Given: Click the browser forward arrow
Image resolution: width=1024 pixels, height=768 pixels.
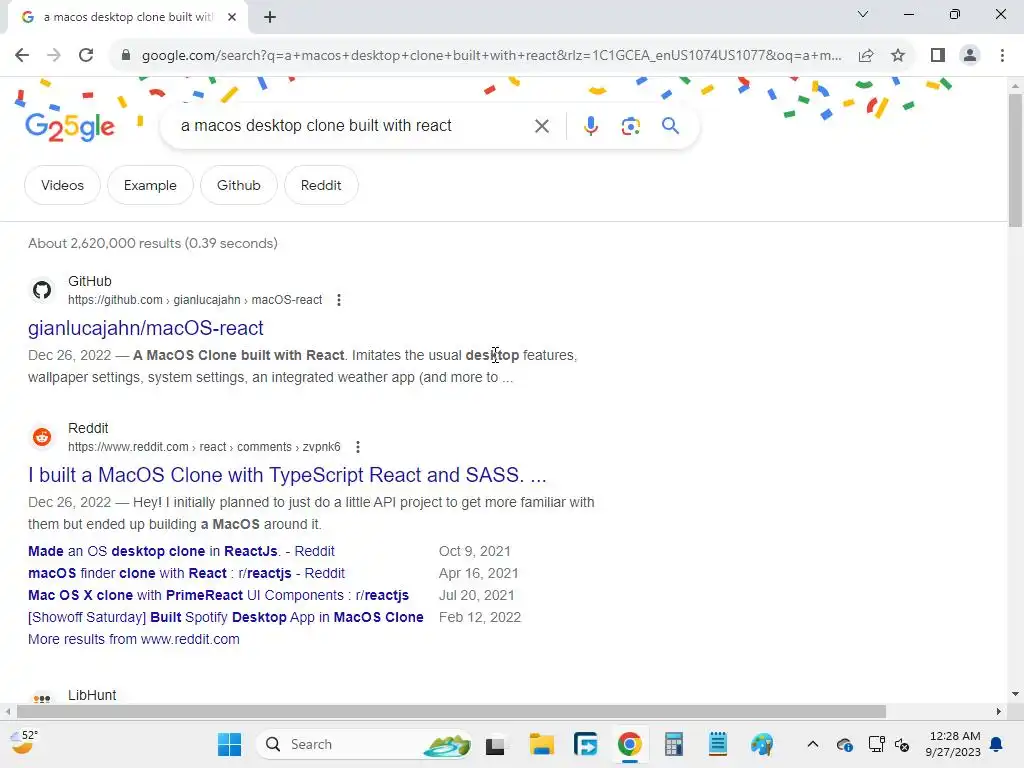Looking at the screenshot, I should click(54, 56).
